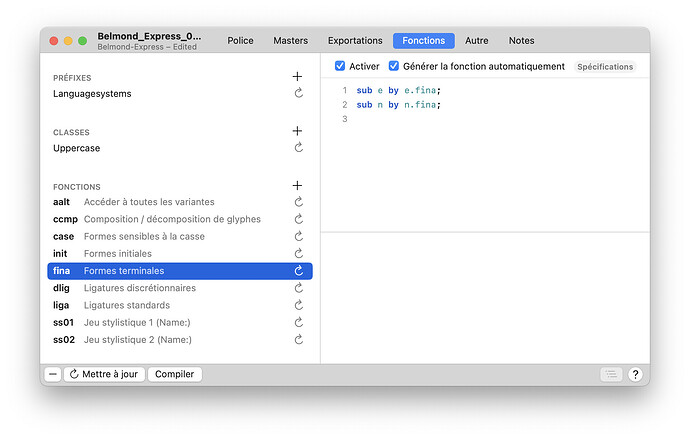Uncheck the Activer checkbox
The height and width of the screenshot is (438, 690).
[340, 67]
